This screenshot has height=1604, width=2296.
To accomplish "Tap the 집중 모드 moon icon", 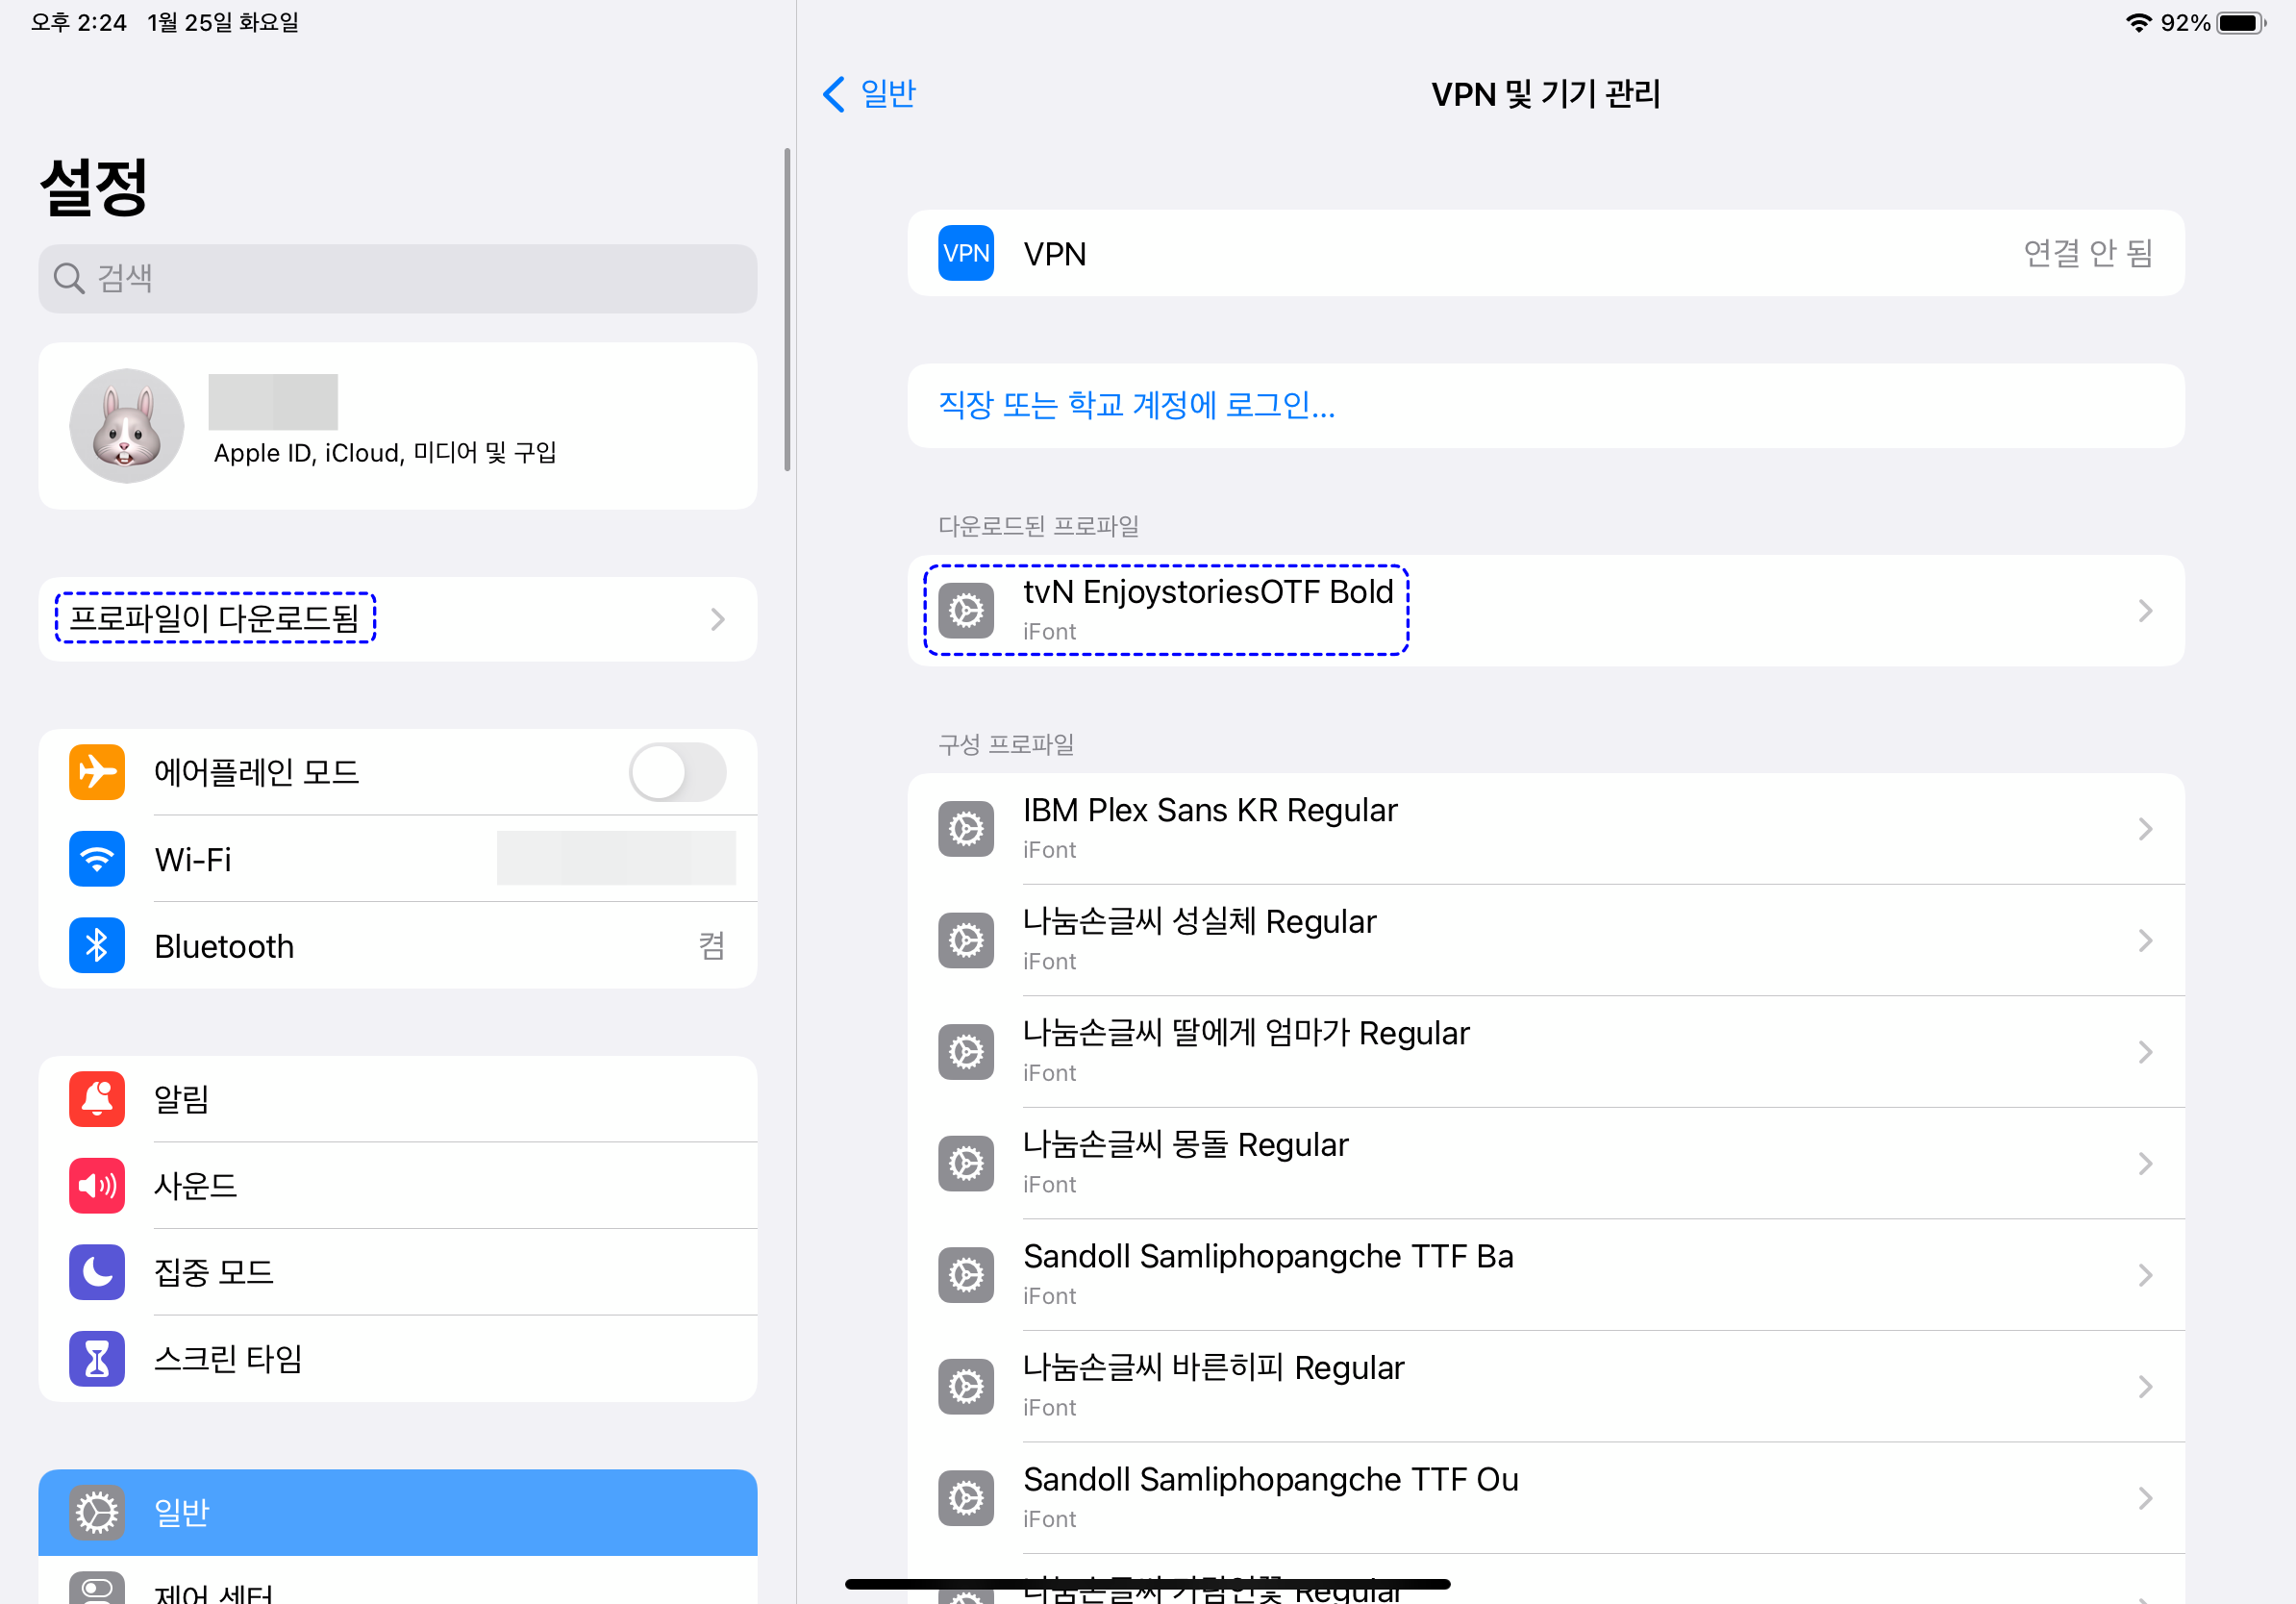I will coord(97,1272).
